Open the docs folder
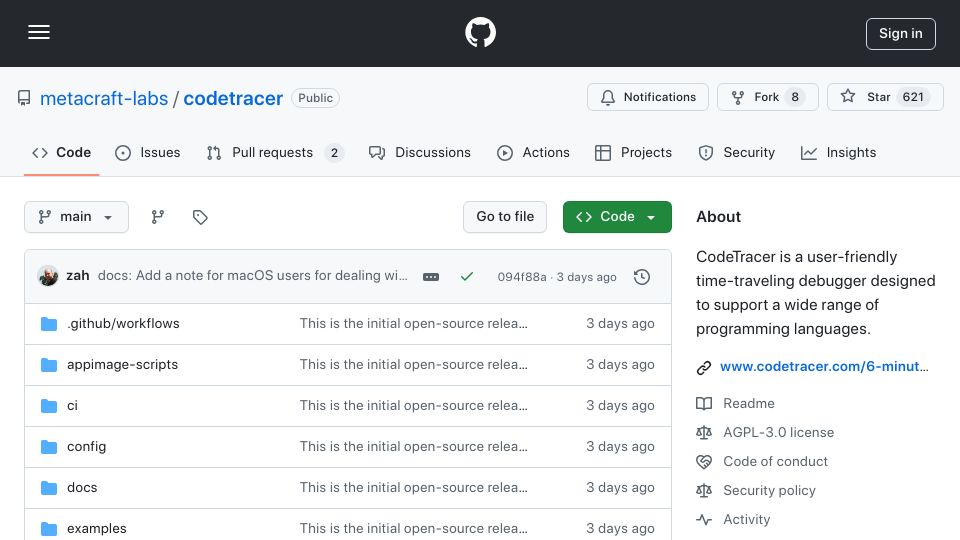This screenshot has width=960, height=540. (x=82, y=487)
